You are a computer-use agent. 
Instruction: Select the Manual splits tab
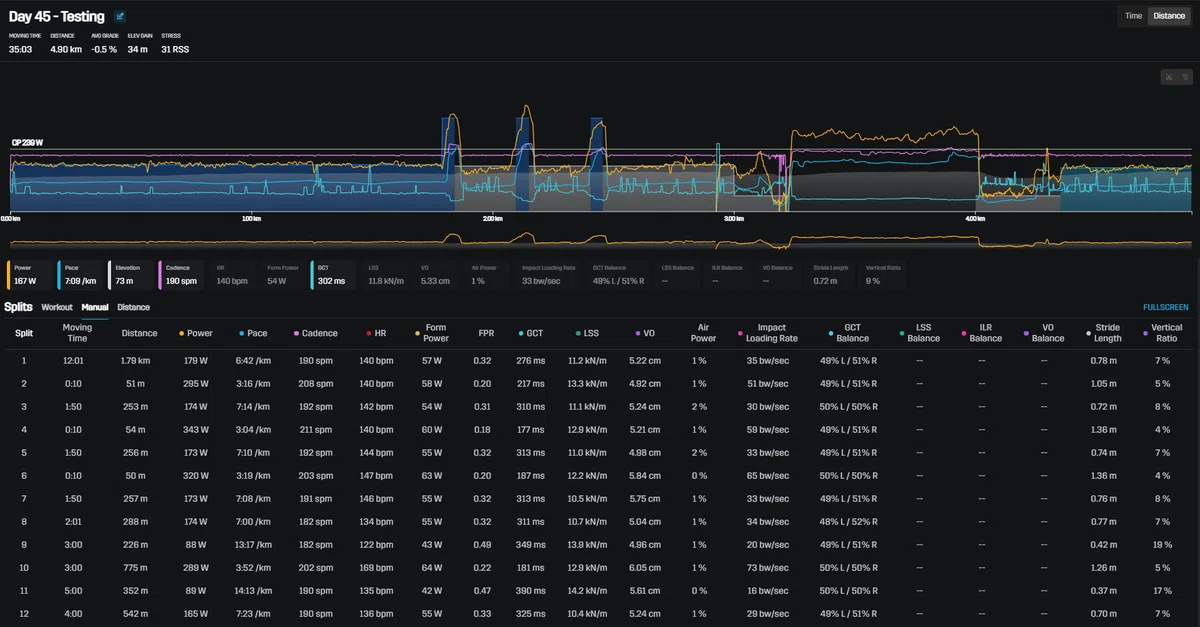click(95, 307)
